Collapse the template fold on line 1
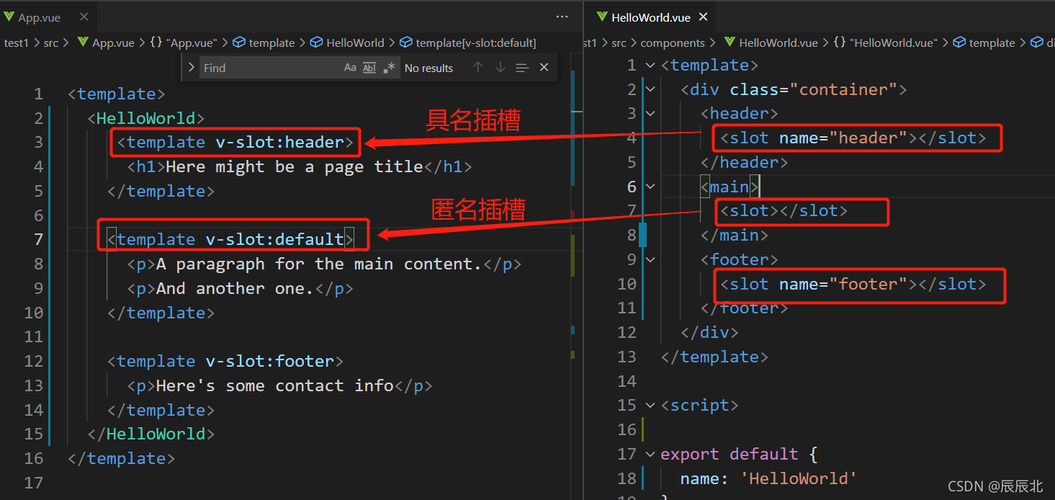Image resolution: width=1055 pixels, height=500 pixels. point(649,65)
